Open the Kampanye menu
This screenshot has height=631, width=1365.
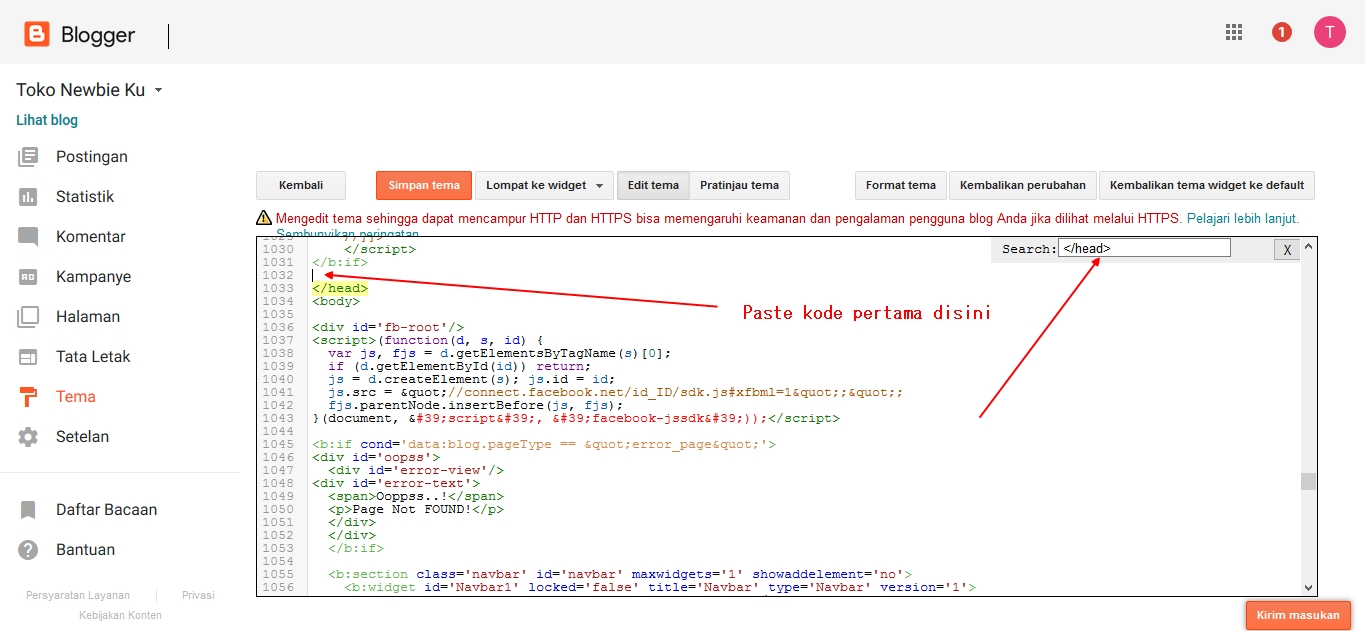[93, 277]
